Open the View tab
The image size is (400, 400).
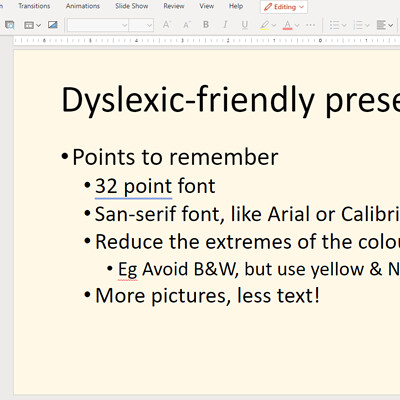pos(207,6)
